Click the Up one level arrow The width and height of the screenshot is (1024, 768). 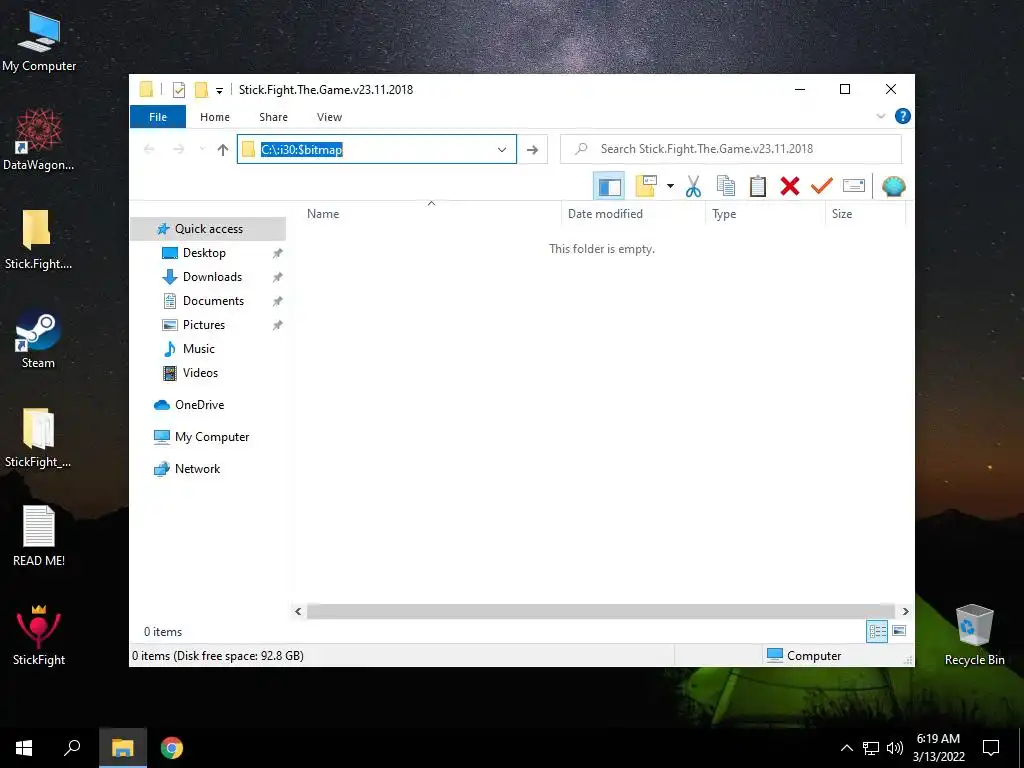[223, 150]
